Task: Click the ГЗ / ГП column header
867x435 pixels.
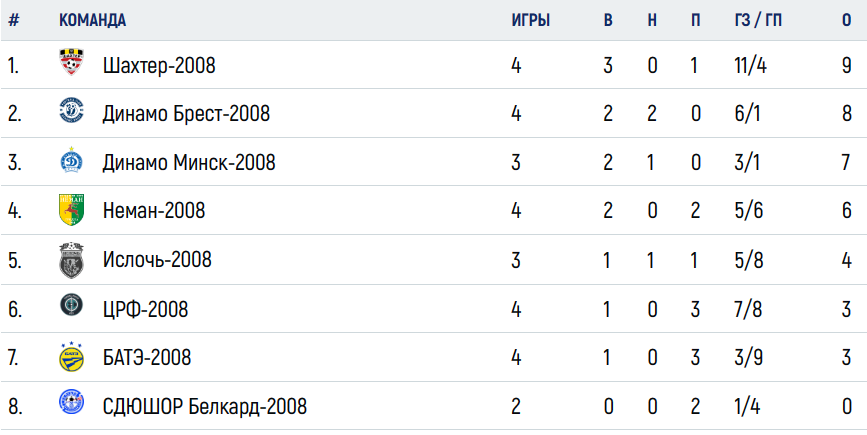Action: pos(758,20)
